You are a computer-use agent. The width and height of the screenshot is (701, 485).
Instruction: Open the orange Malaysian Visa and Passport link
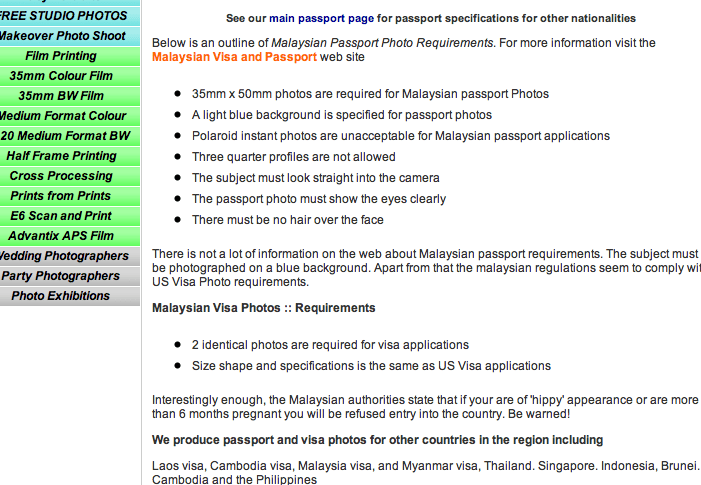tap(234, 57)
